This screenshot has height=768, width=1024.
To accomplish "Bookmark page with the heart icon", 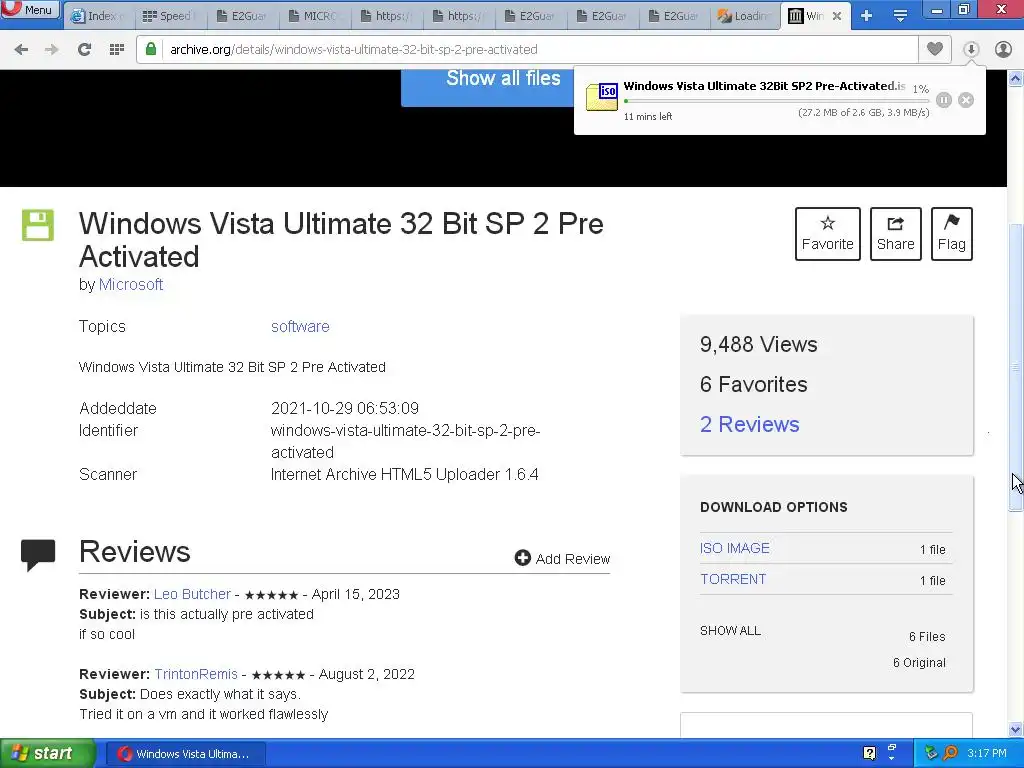I will point(935,49).
